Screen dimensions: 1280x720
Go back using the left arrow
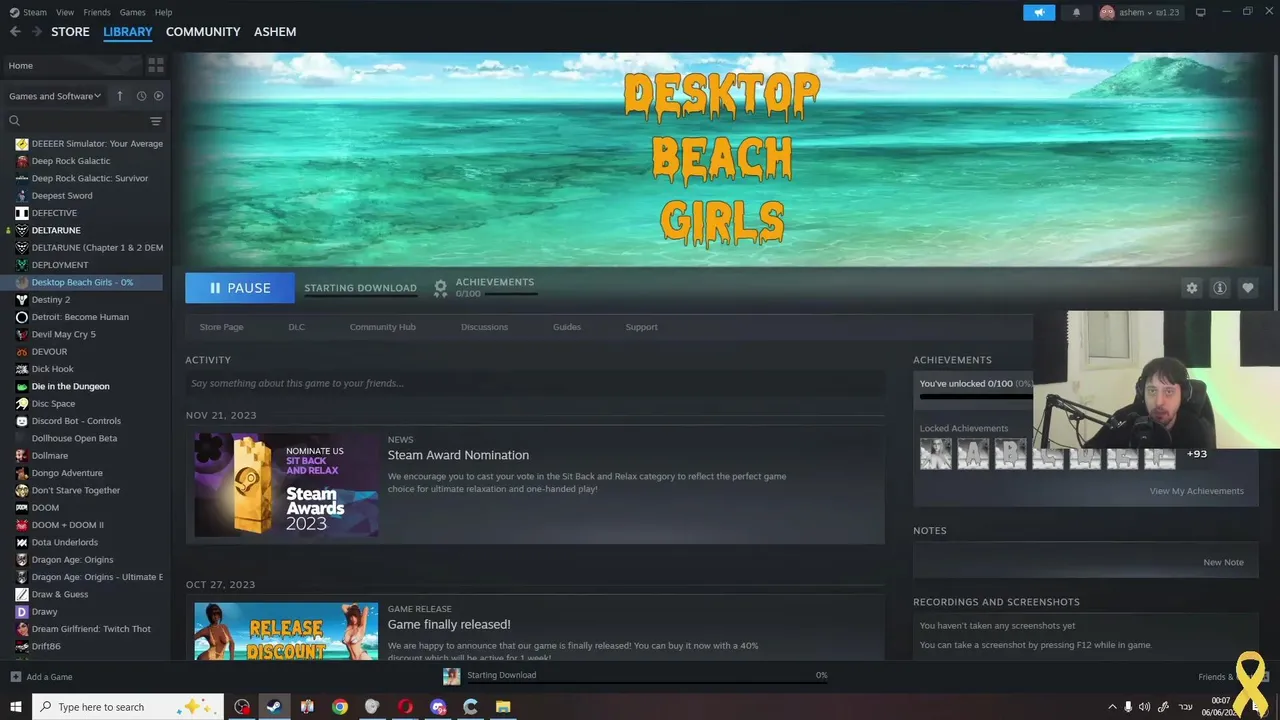tap(15, 32)
